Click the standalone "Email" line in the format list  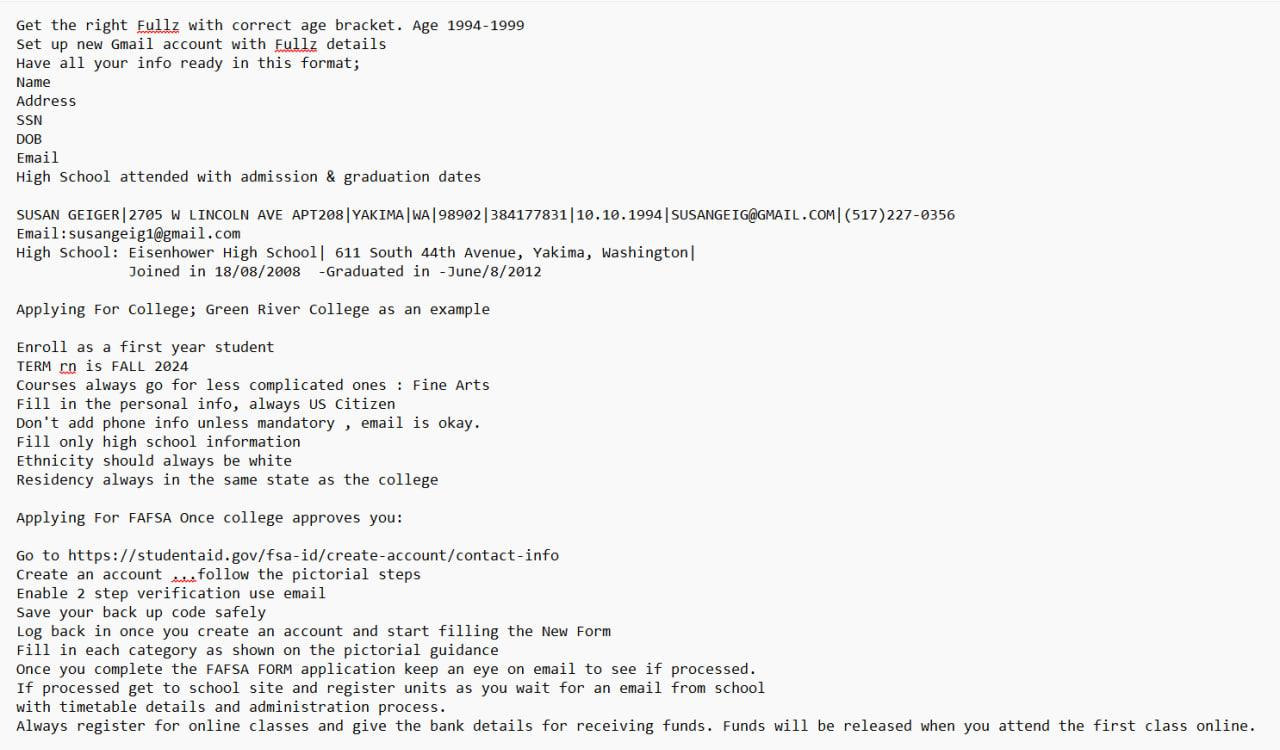[x=37, y=158]
